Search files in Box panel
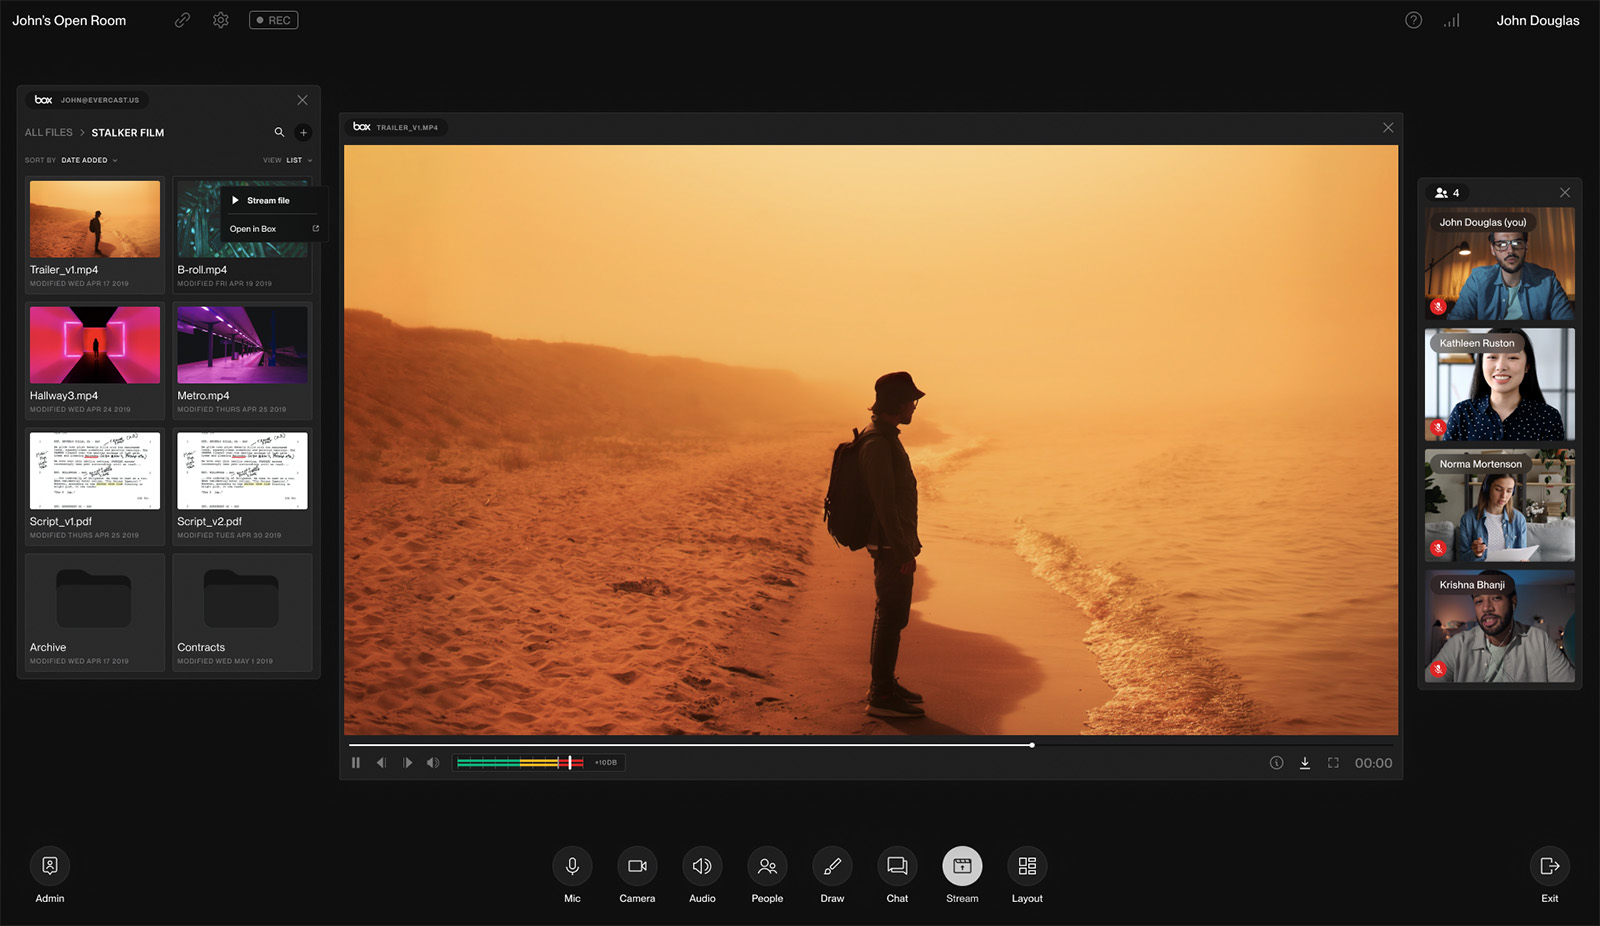Screen dimensions: 1600x926 [279, 132]
